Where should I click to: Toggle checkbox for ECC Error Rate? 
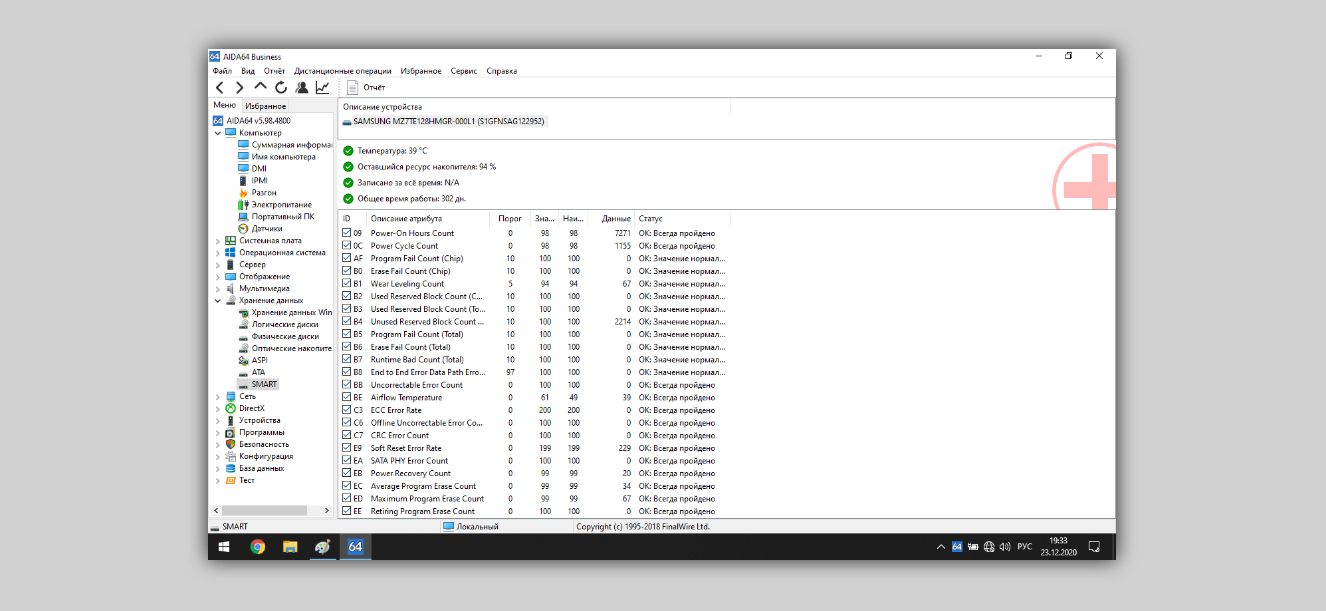click(346, 410)
